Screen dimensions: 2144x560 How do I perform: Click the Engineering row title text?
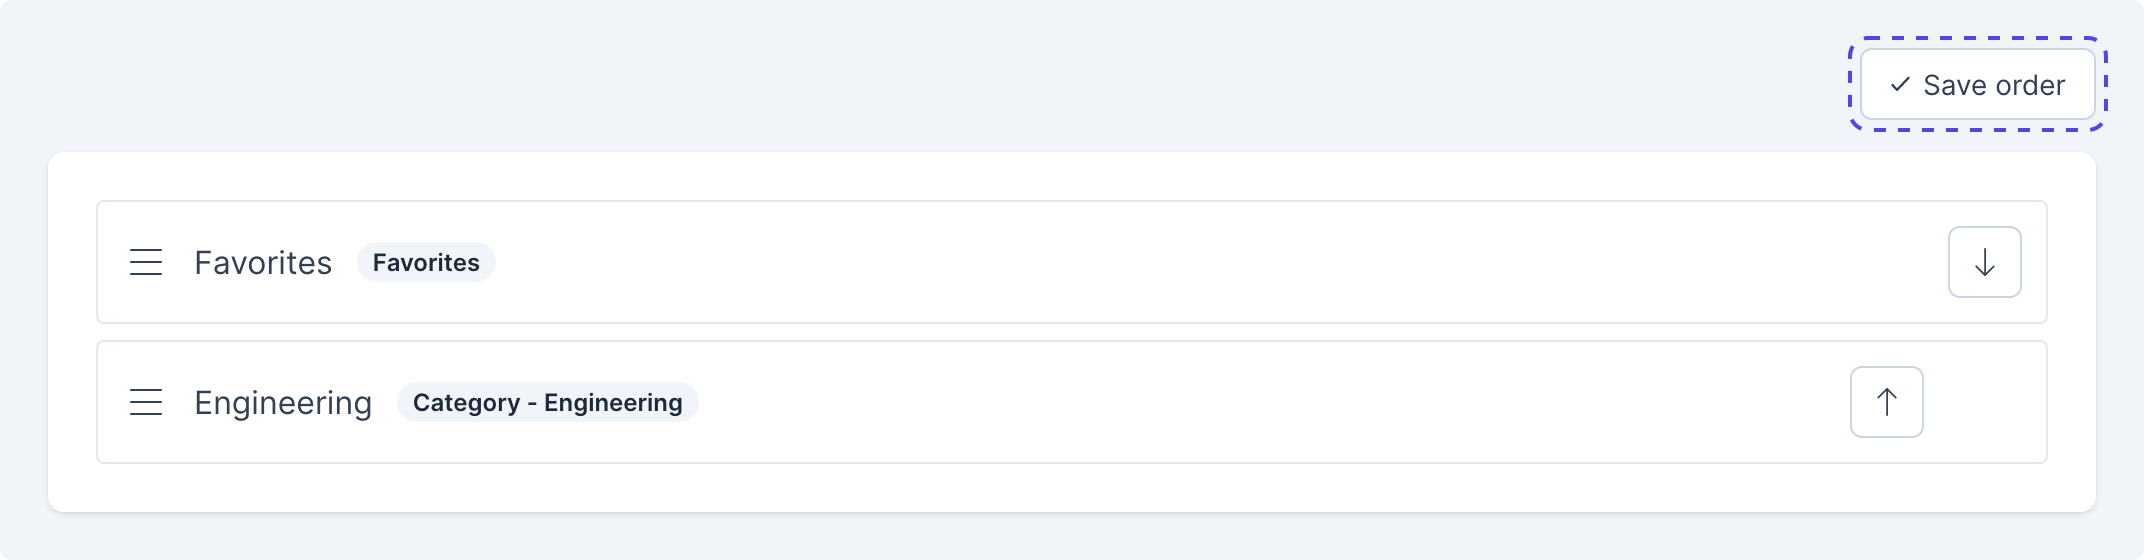pos(283,403)
